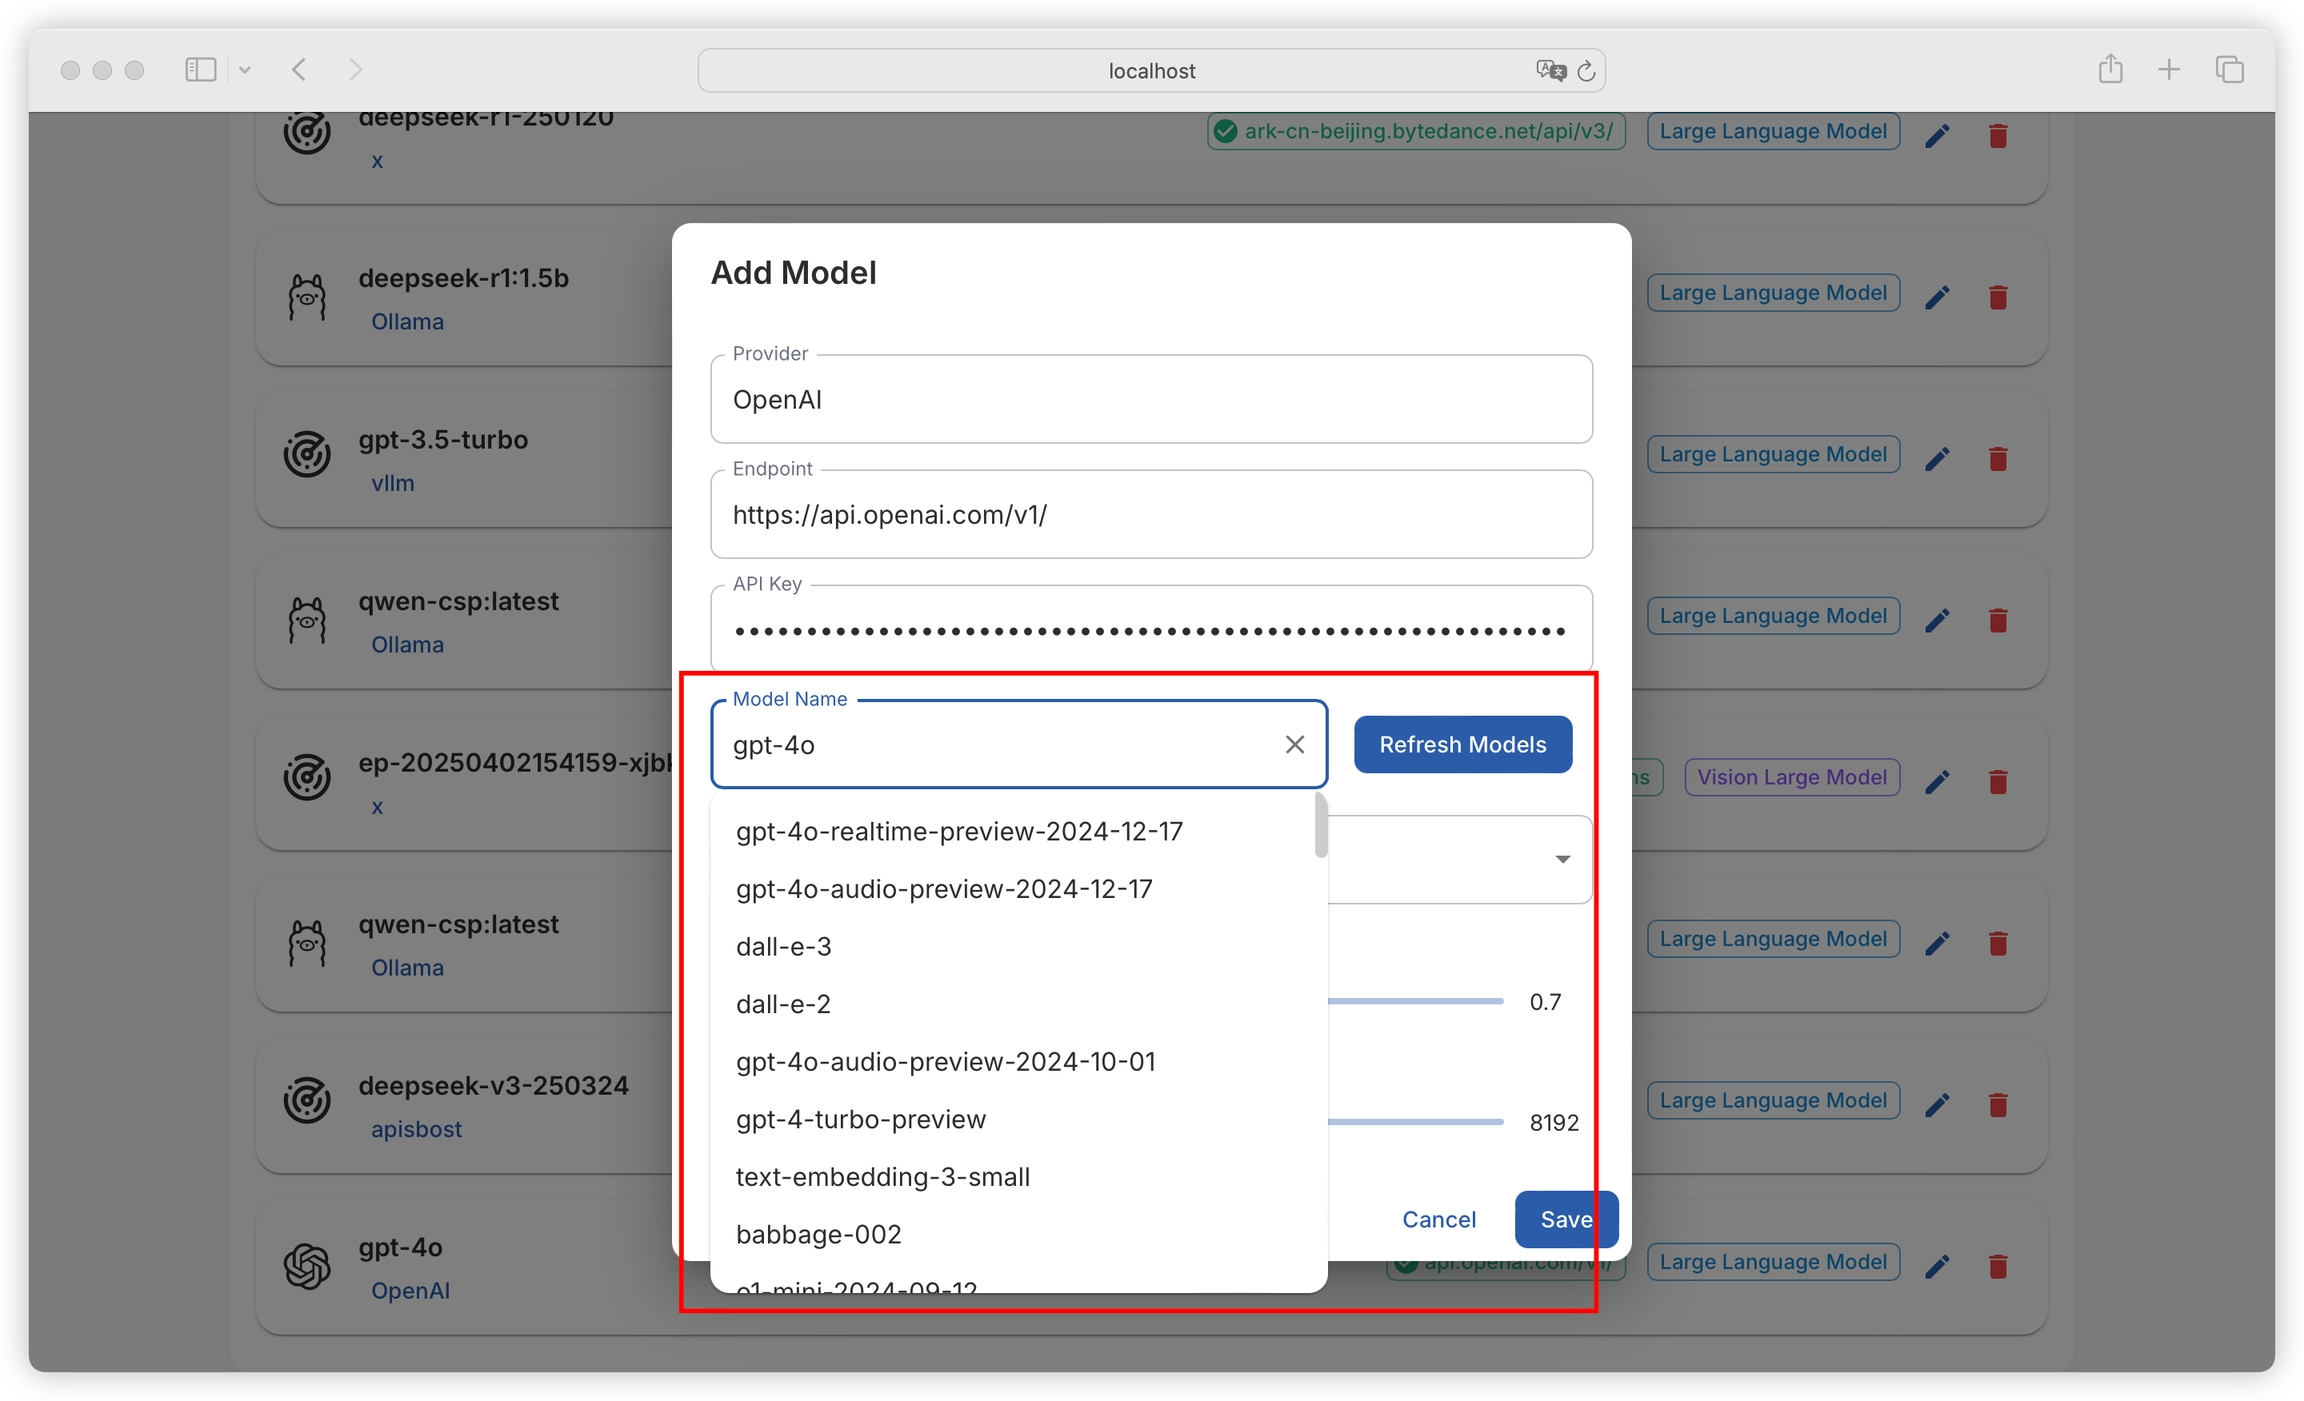Image resolution: width=2304 pixels, height=1401 pixels.
Task: Pick text-embedding-3-small option
Action: [882, 1176]
